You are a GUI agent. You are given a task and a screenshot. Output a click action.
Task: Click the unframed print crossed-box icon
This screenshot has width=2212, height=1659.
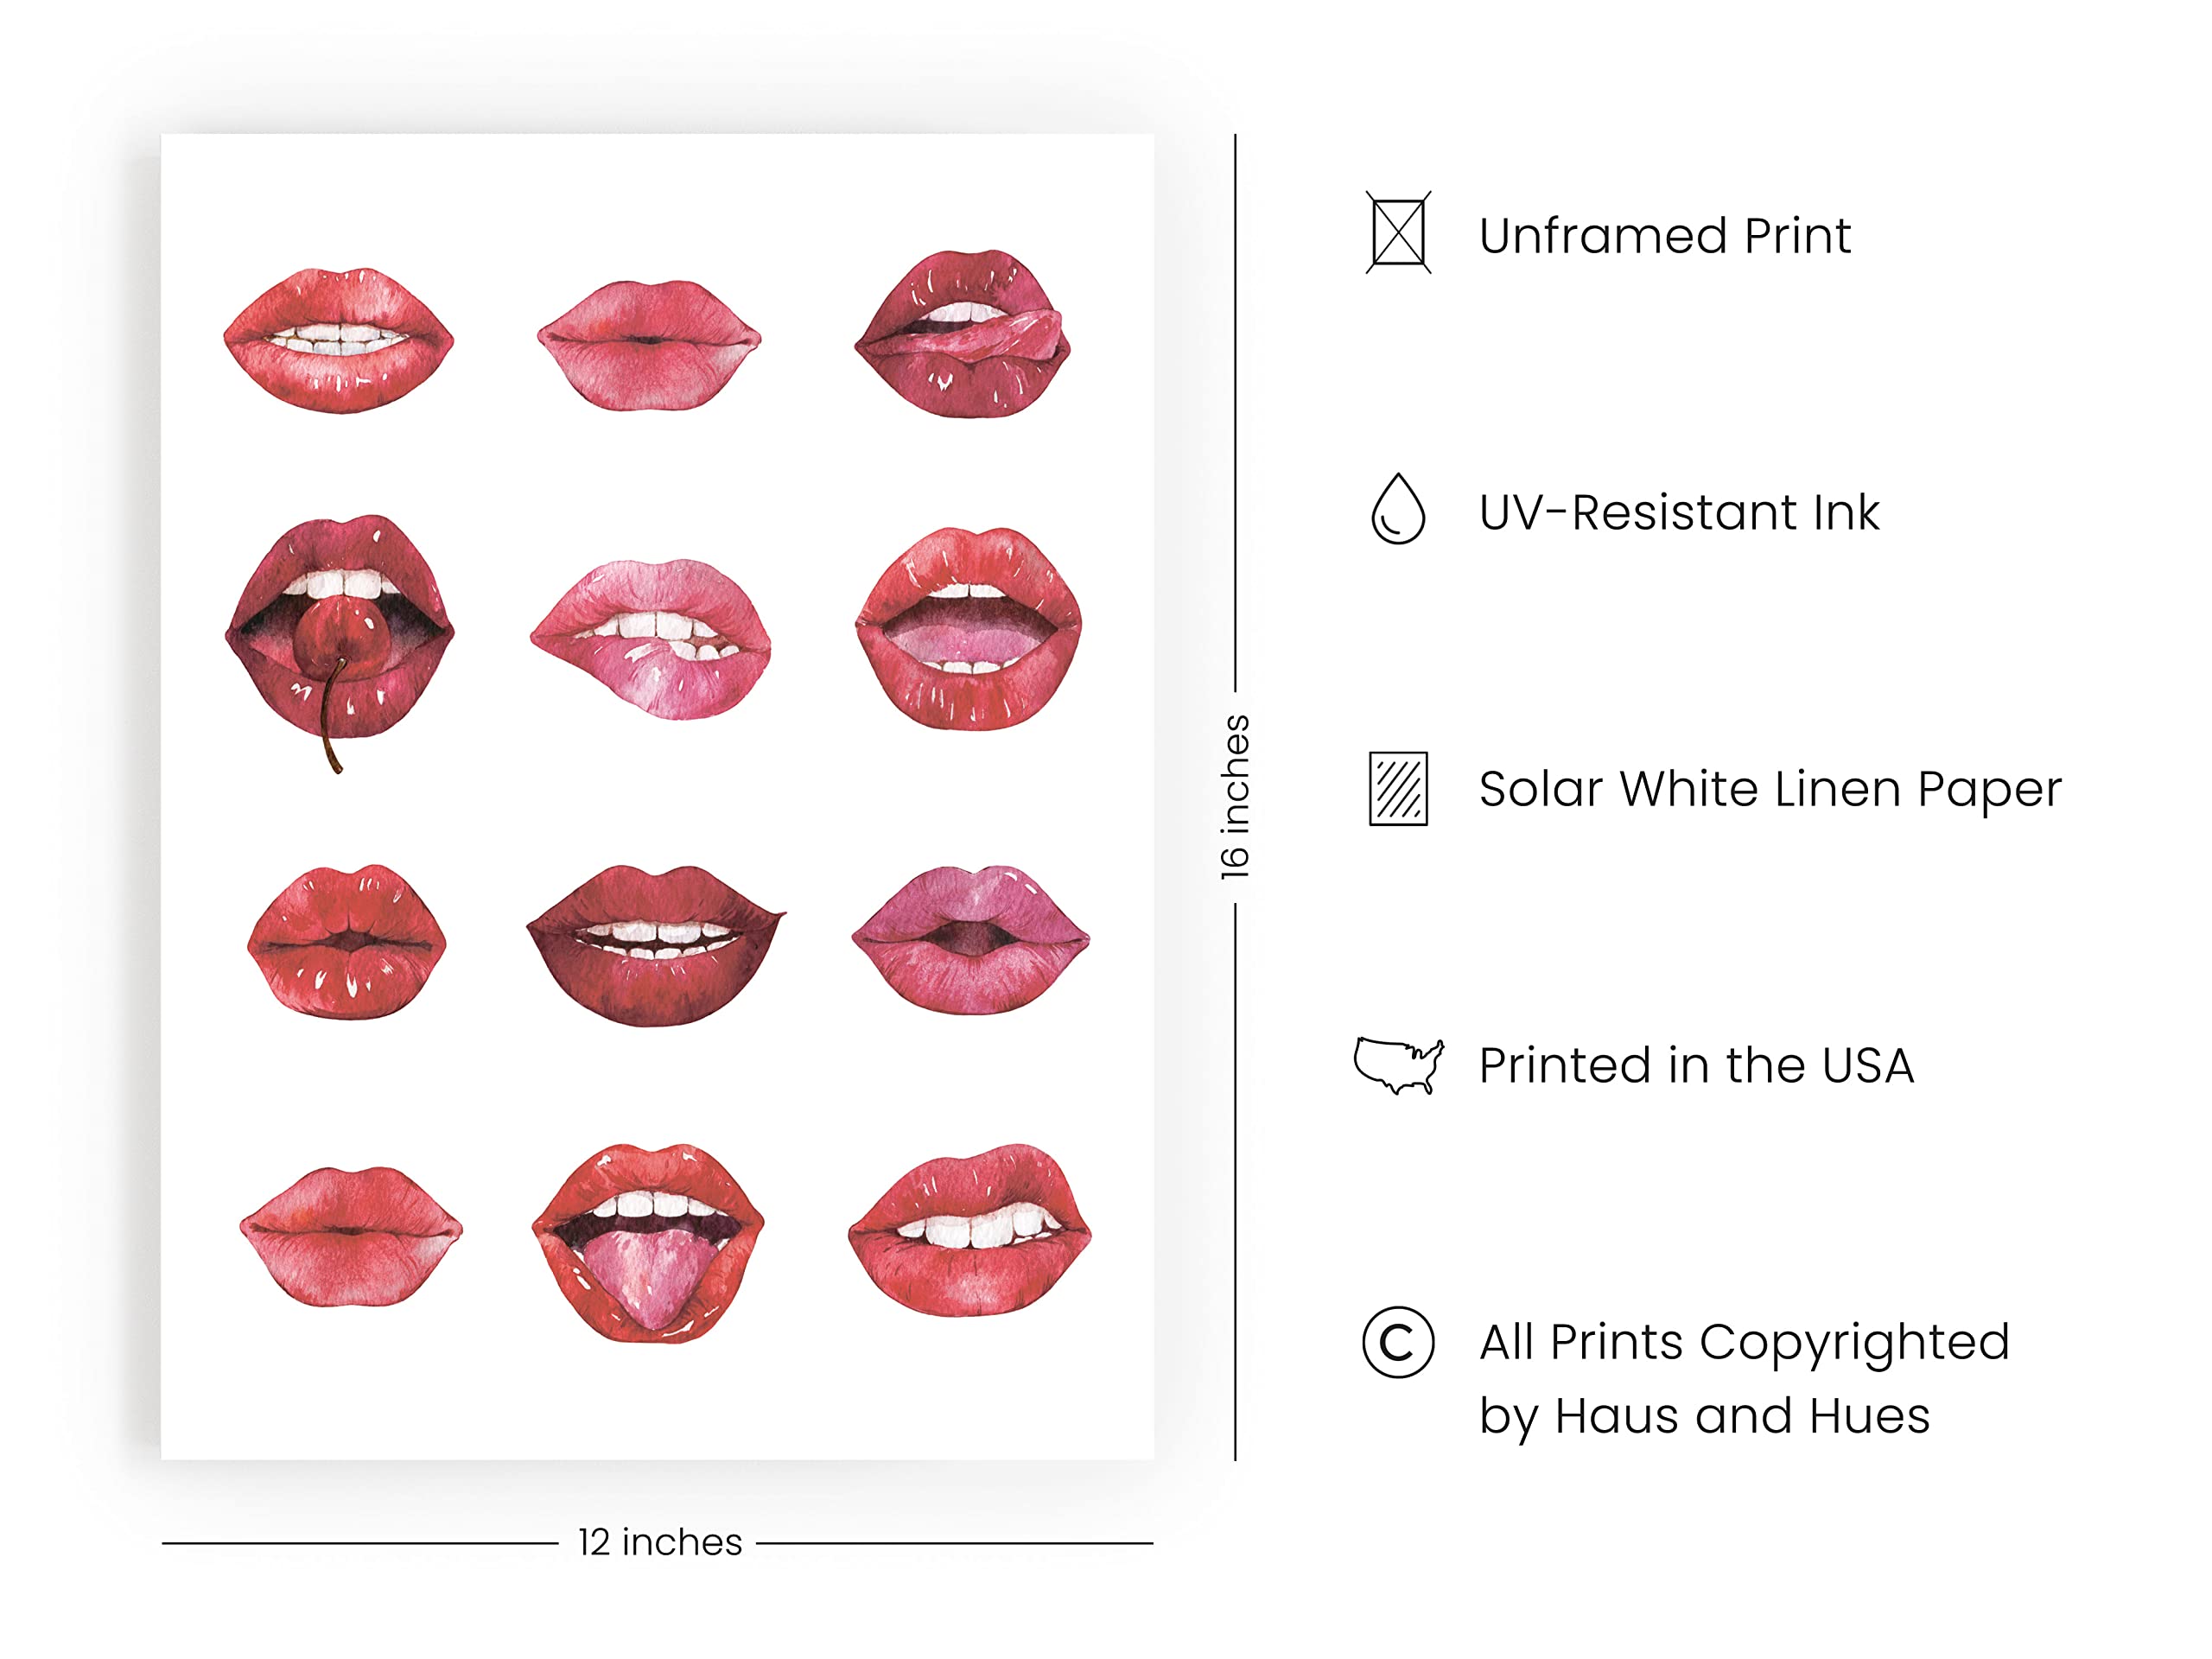(1398, 233)
